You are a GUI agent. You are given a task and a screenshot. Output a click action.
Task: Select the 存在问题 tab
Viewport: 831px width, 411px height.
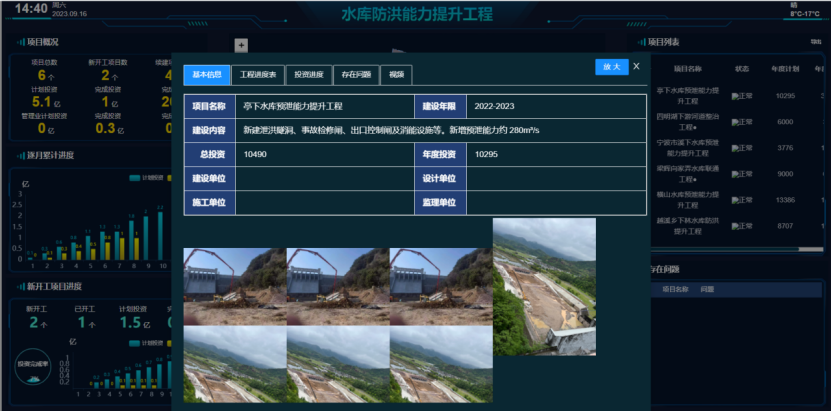click(355, 75)
